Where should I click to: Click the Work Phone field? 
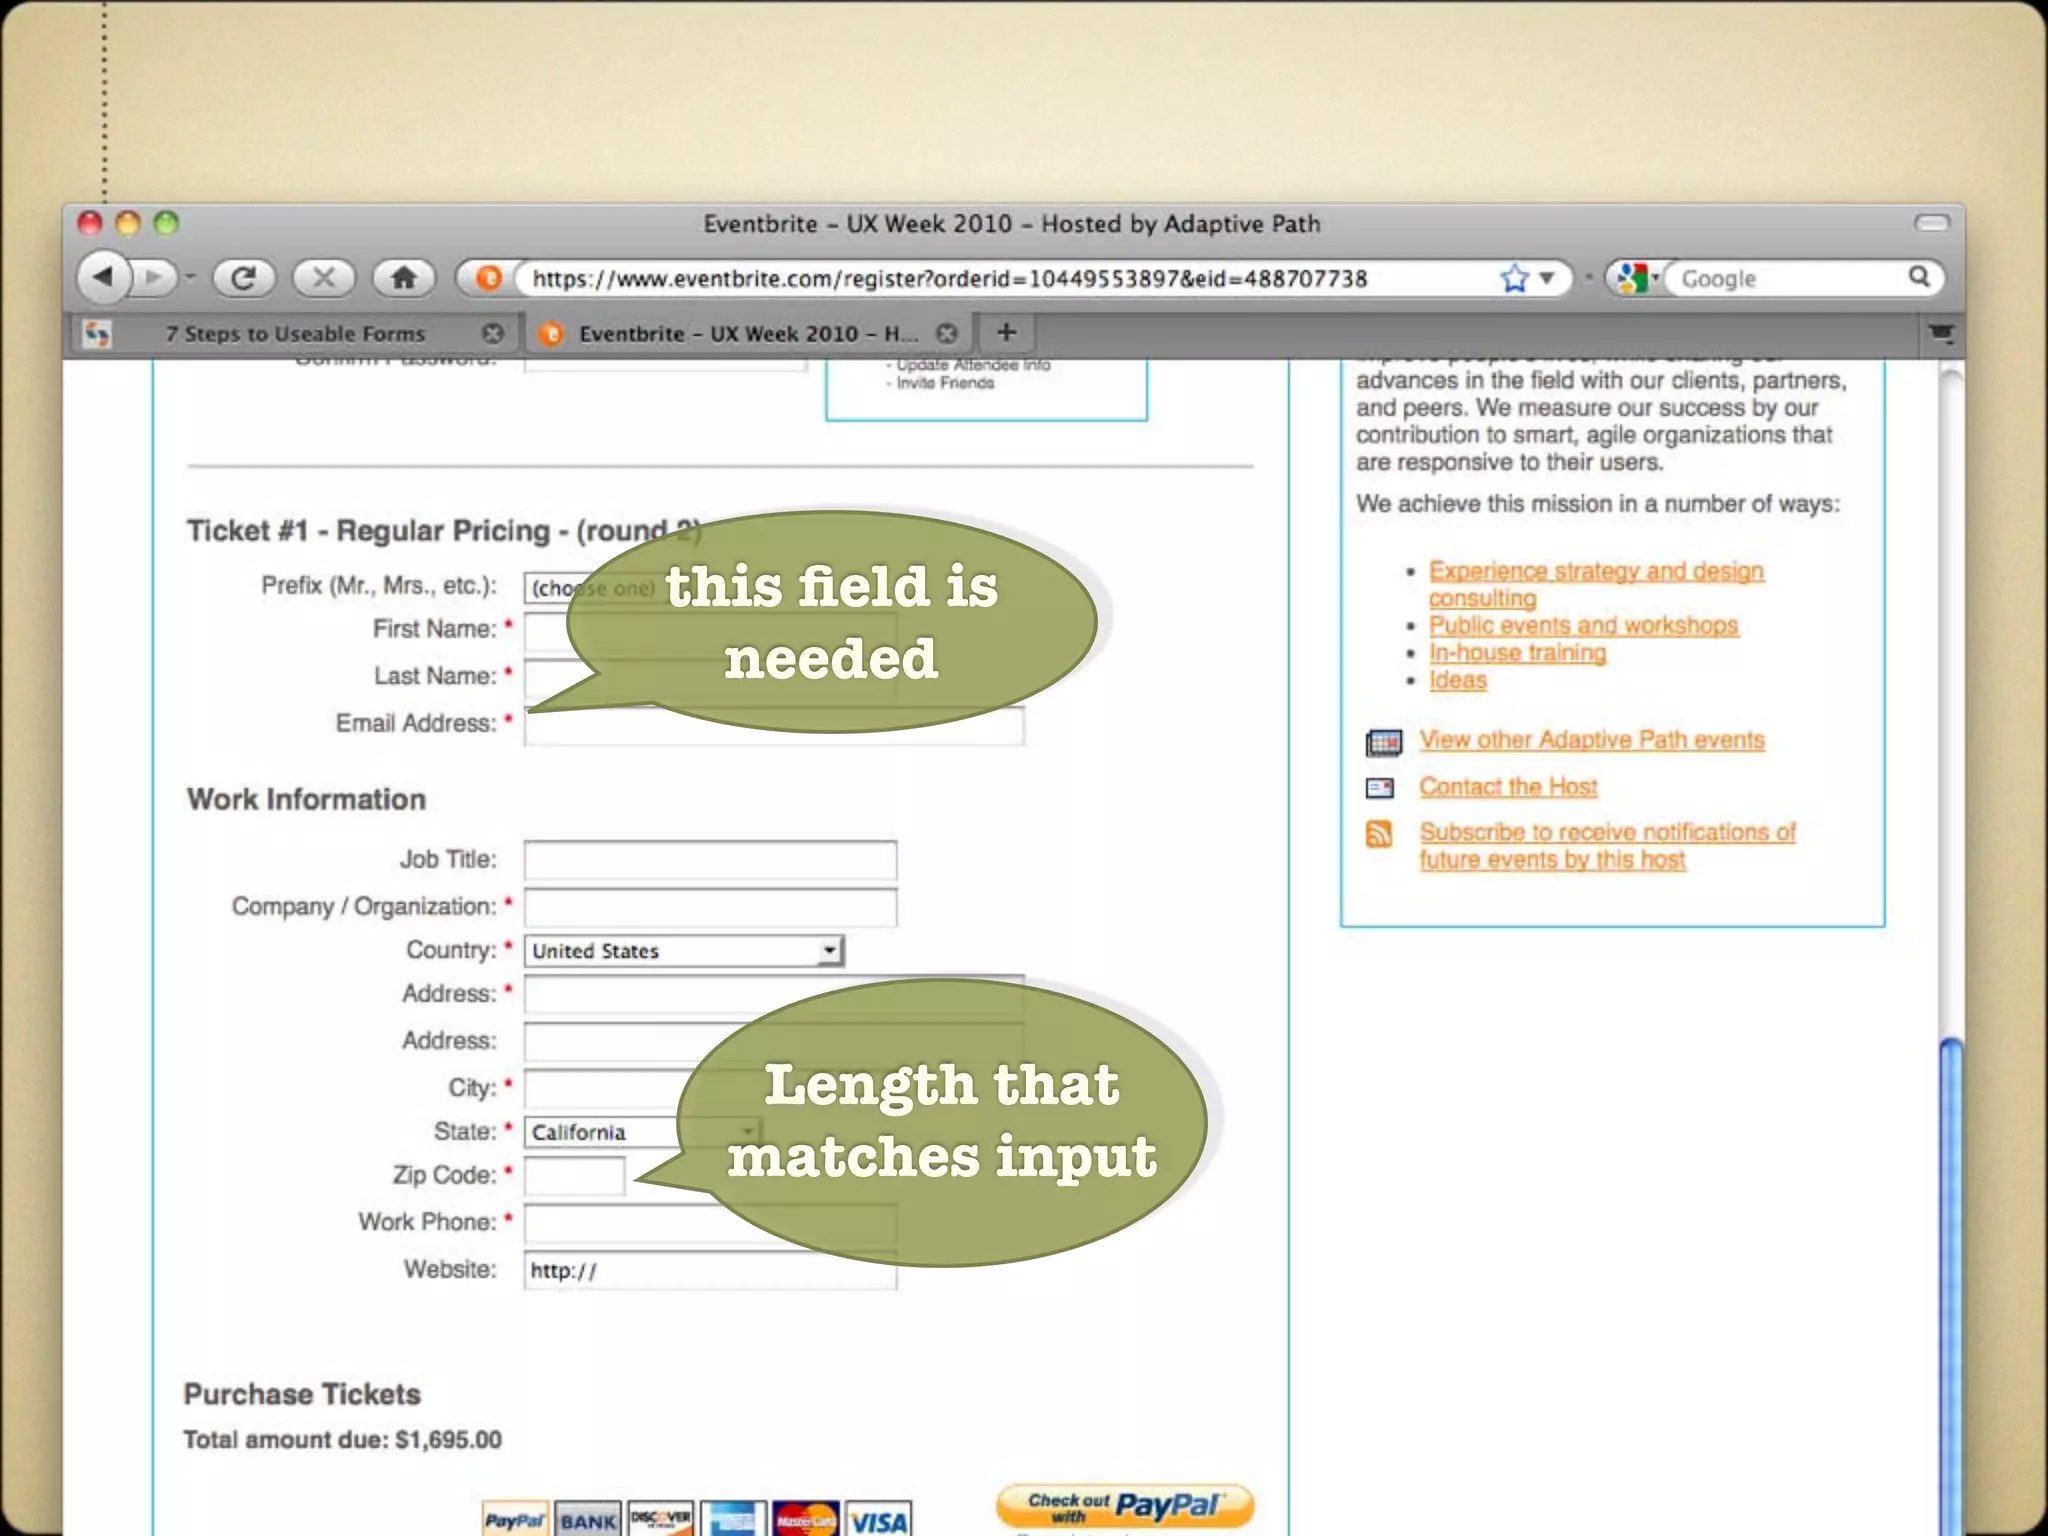click(710, 1224)
